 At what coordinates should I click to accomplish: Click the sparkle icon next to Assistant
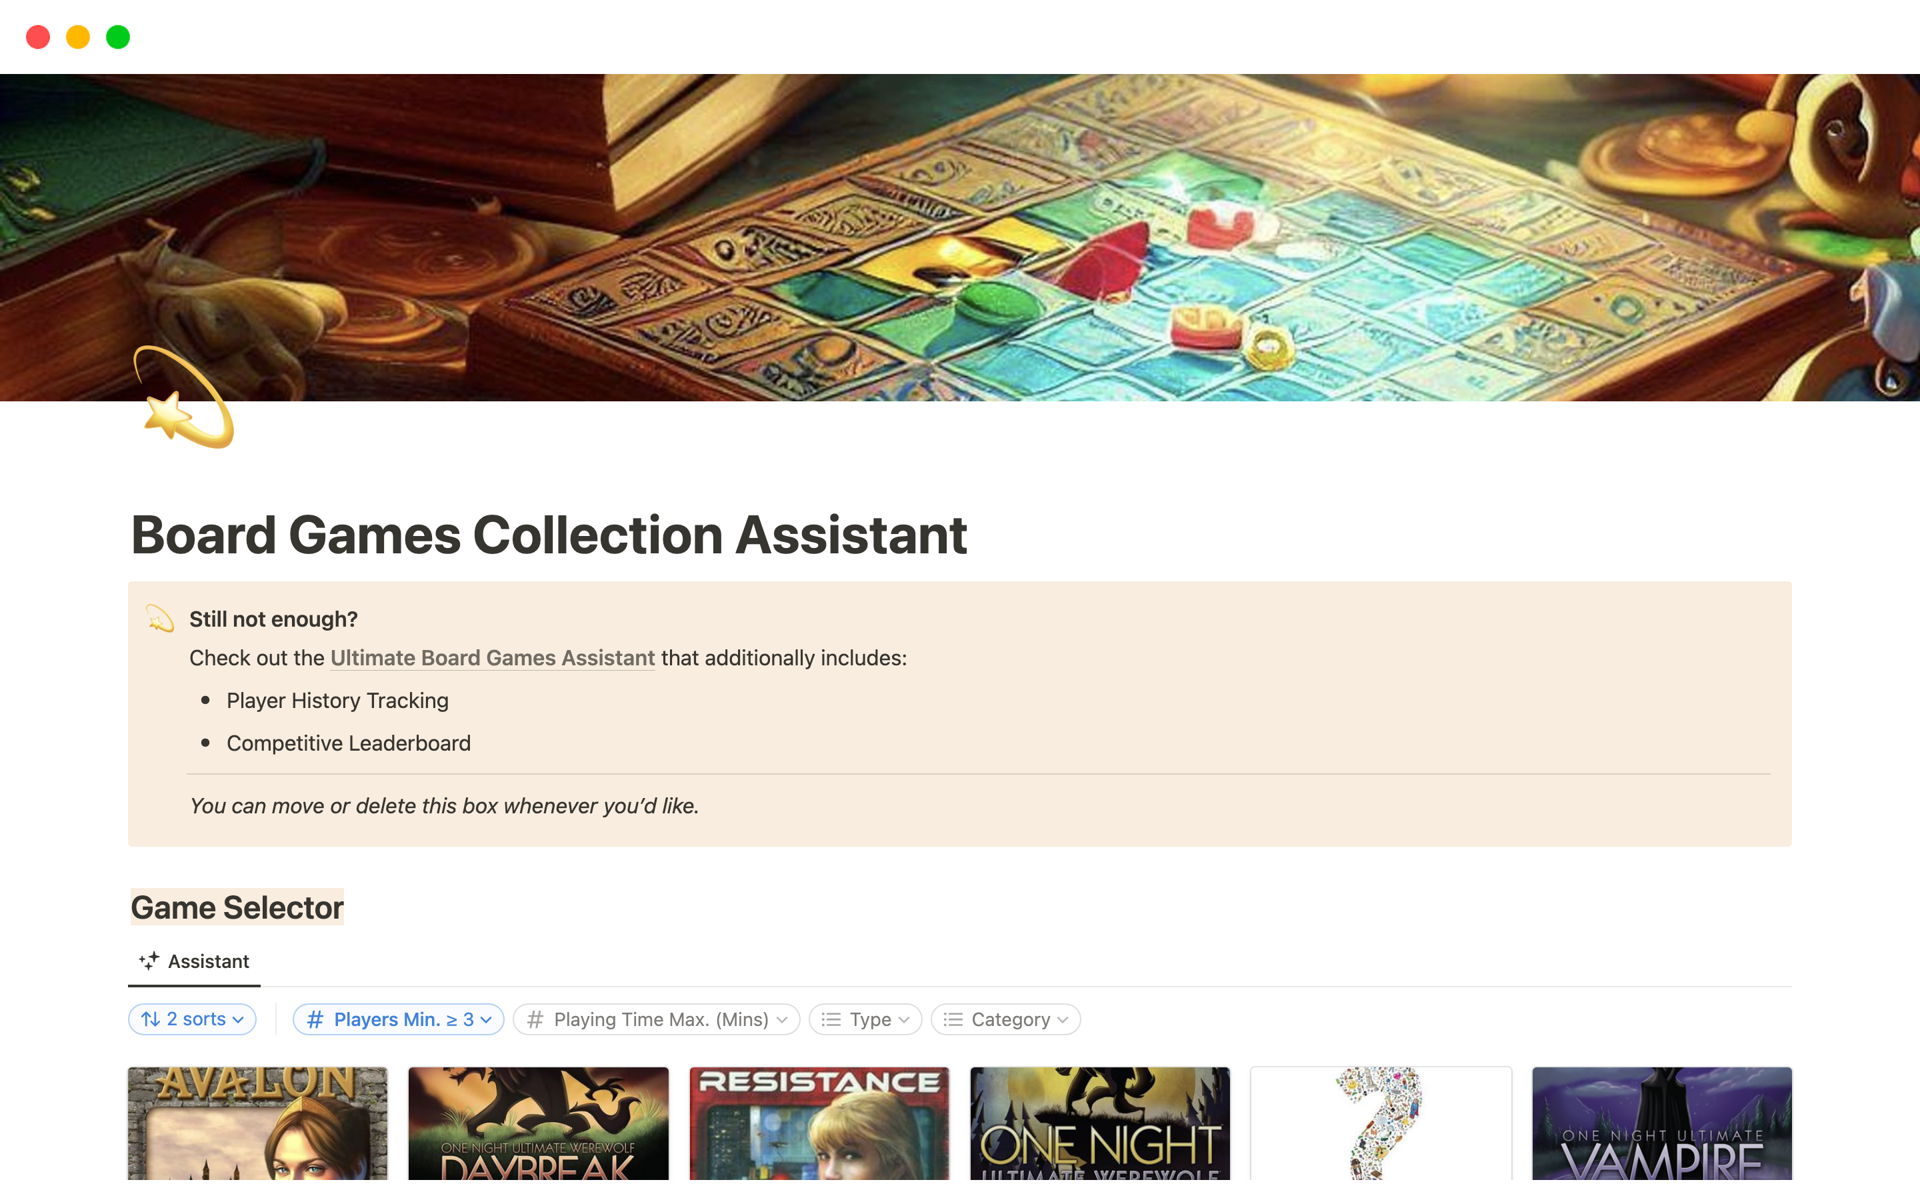point(148,961)
